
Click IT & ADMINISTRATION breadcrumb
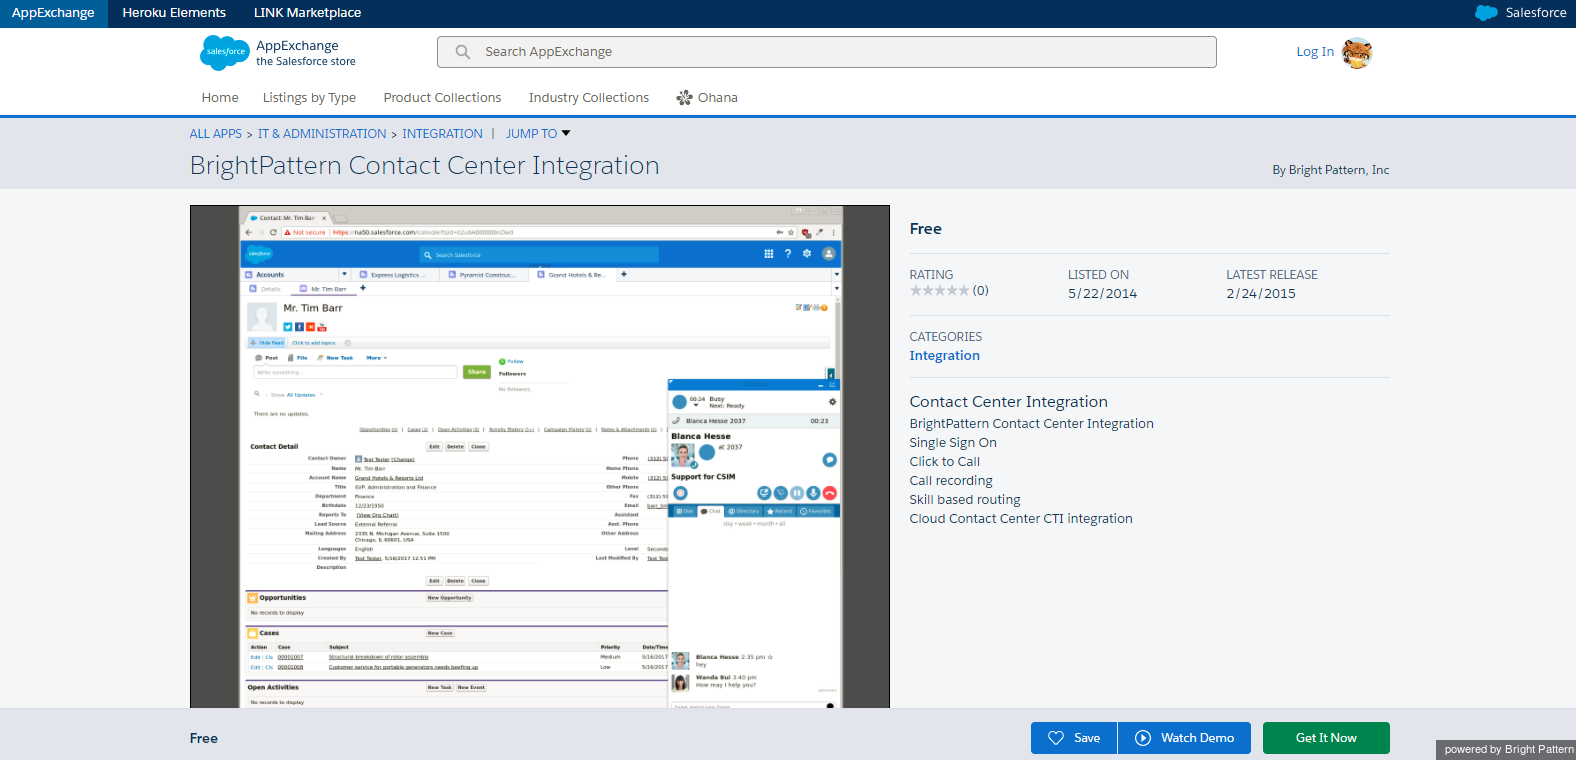pos(322,134)
